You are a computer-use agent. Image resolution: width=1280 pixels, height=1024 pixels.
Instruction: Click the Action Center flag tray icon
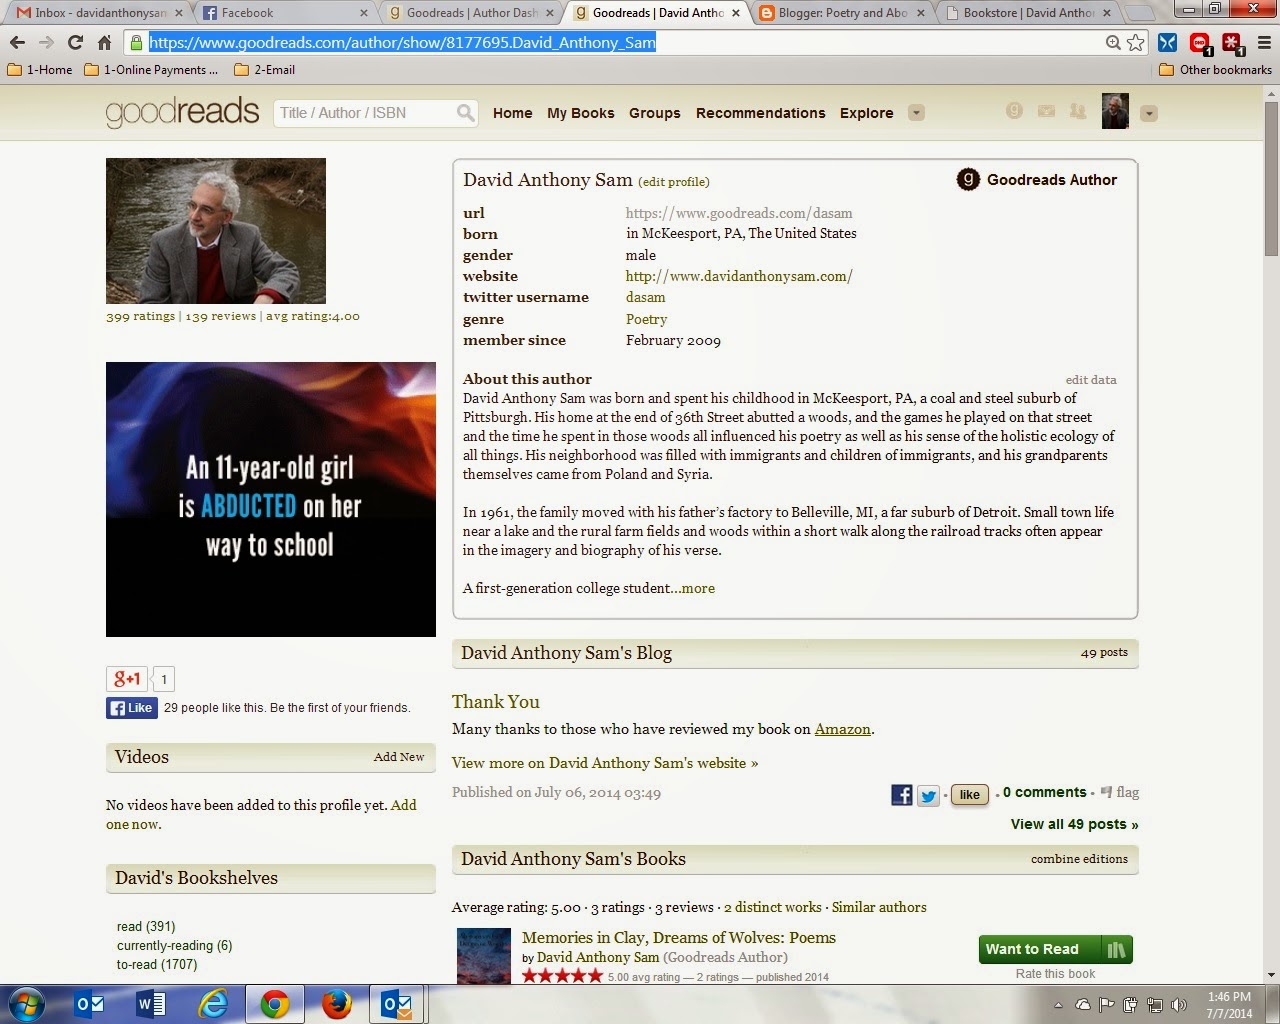pos(1106,1005)
